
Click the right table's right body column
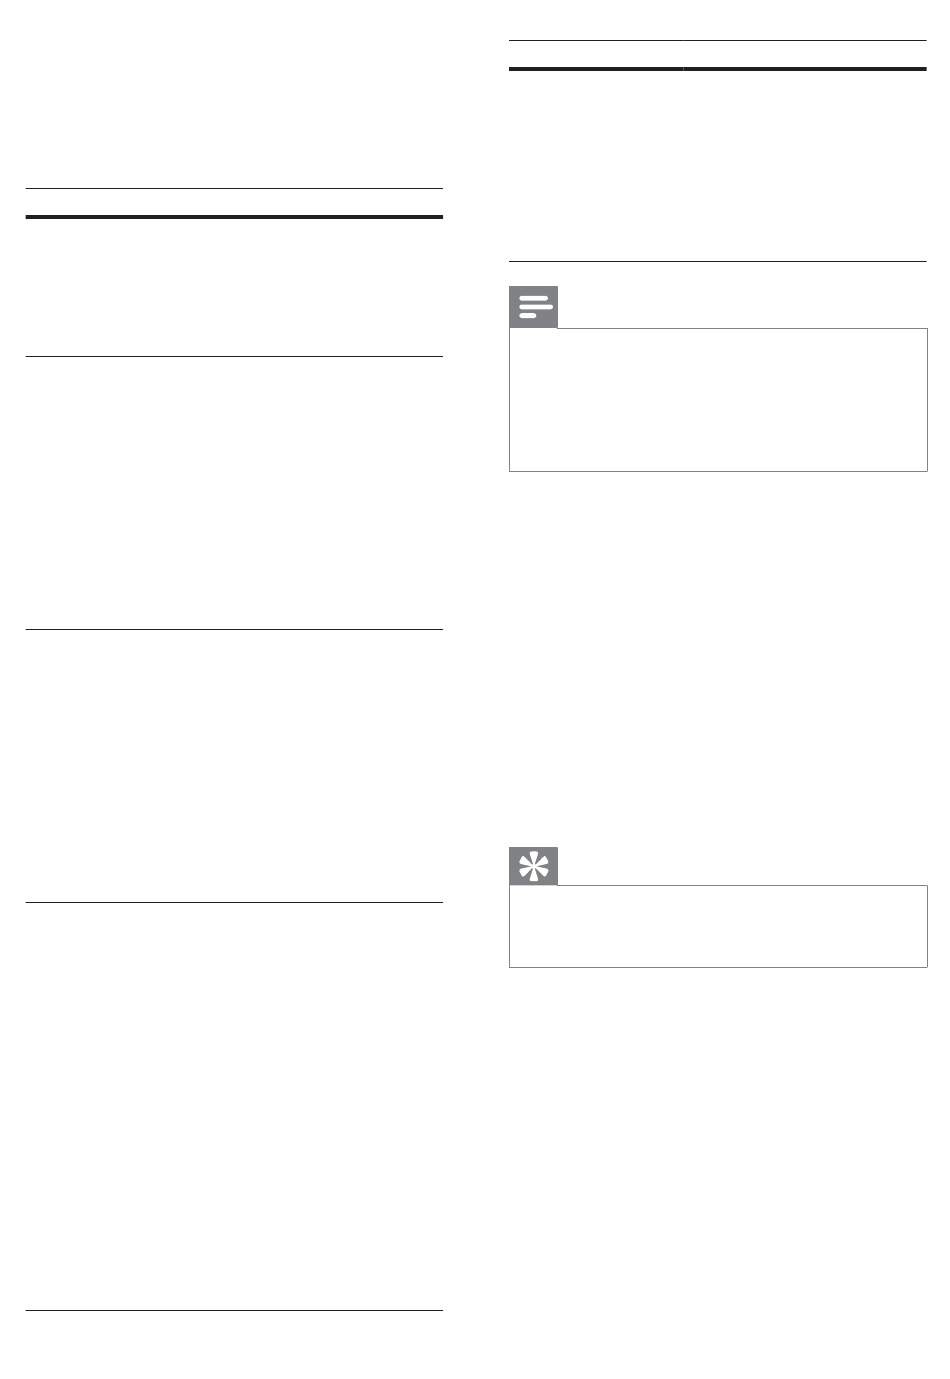(x=805, y=165)
